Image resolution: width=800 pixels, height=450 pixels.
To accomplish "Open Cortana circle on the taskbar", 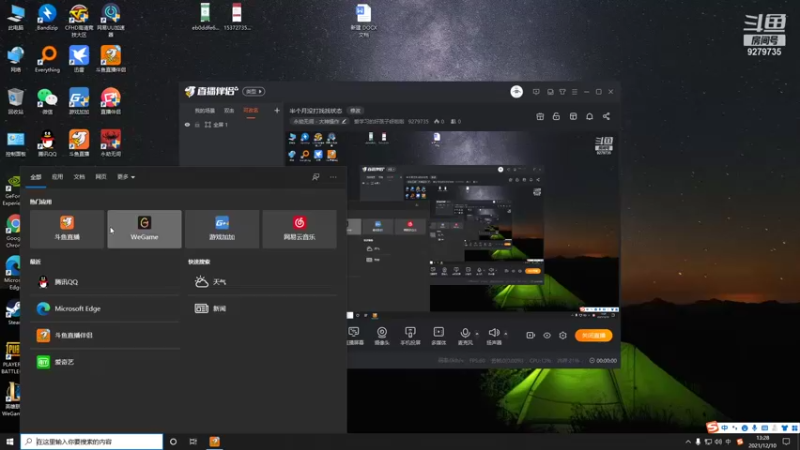I will [x=173, y=441].
